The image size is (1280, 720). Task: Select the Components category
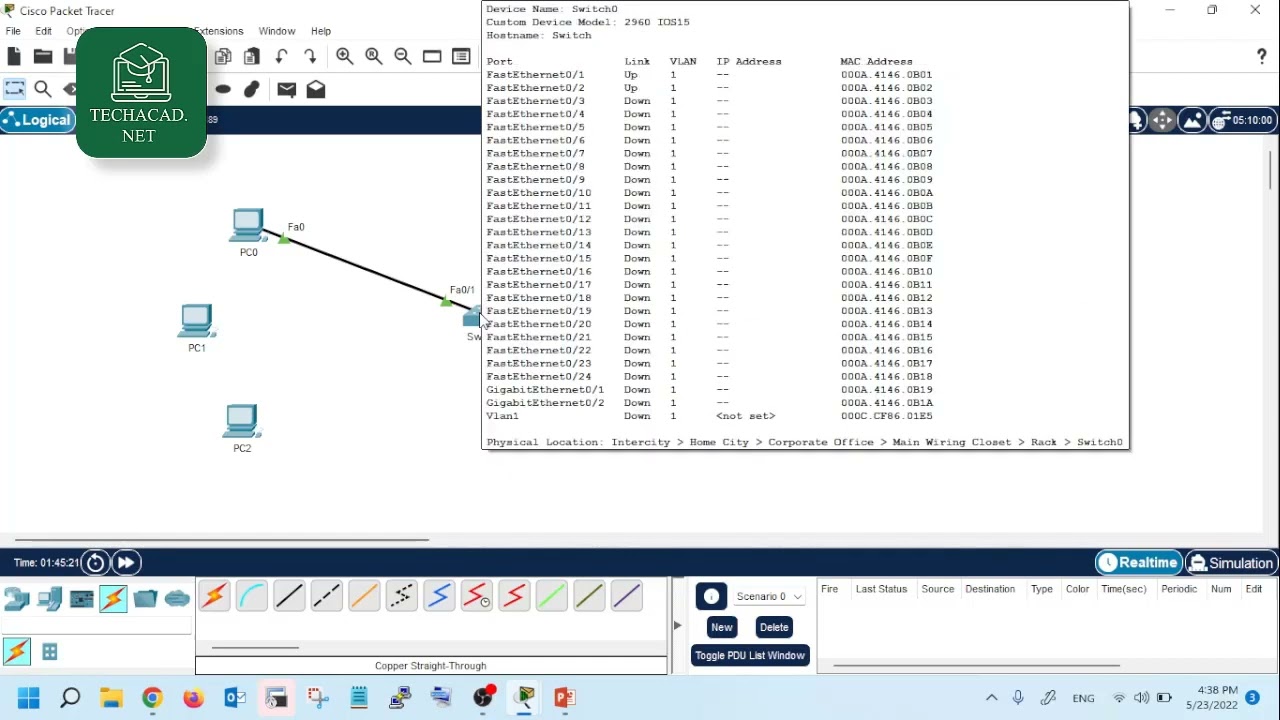tap(82, 599)
